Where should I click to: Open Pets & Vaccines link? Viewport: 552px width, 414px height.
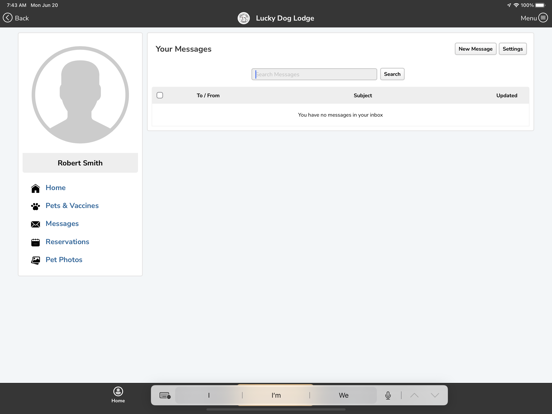(x=72, y=206)
